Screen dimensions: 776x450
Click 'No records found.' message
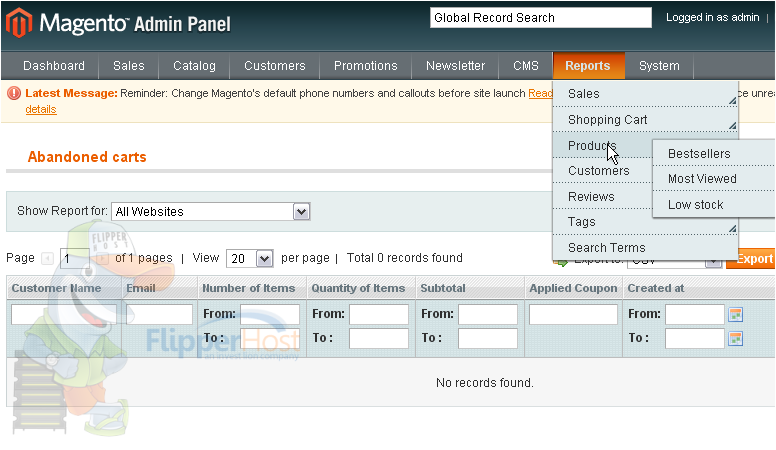[x=485, y=383]
